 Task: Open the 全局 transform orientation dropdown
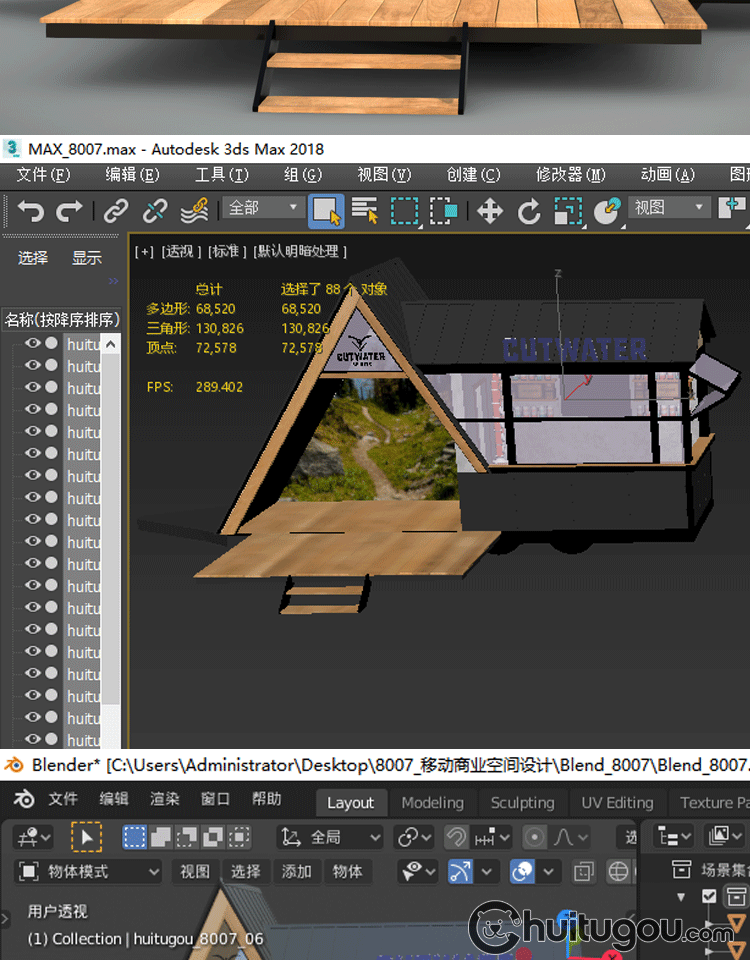click(x=331, y=837)
